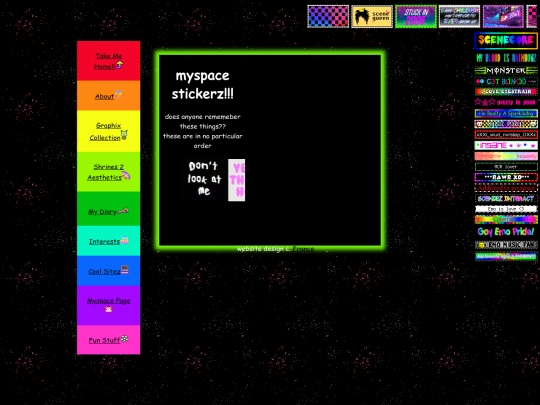The width and height of the screenshot is (540, 405).
Task: Click the RAWR XD blinkie
Action: [506, 177]
